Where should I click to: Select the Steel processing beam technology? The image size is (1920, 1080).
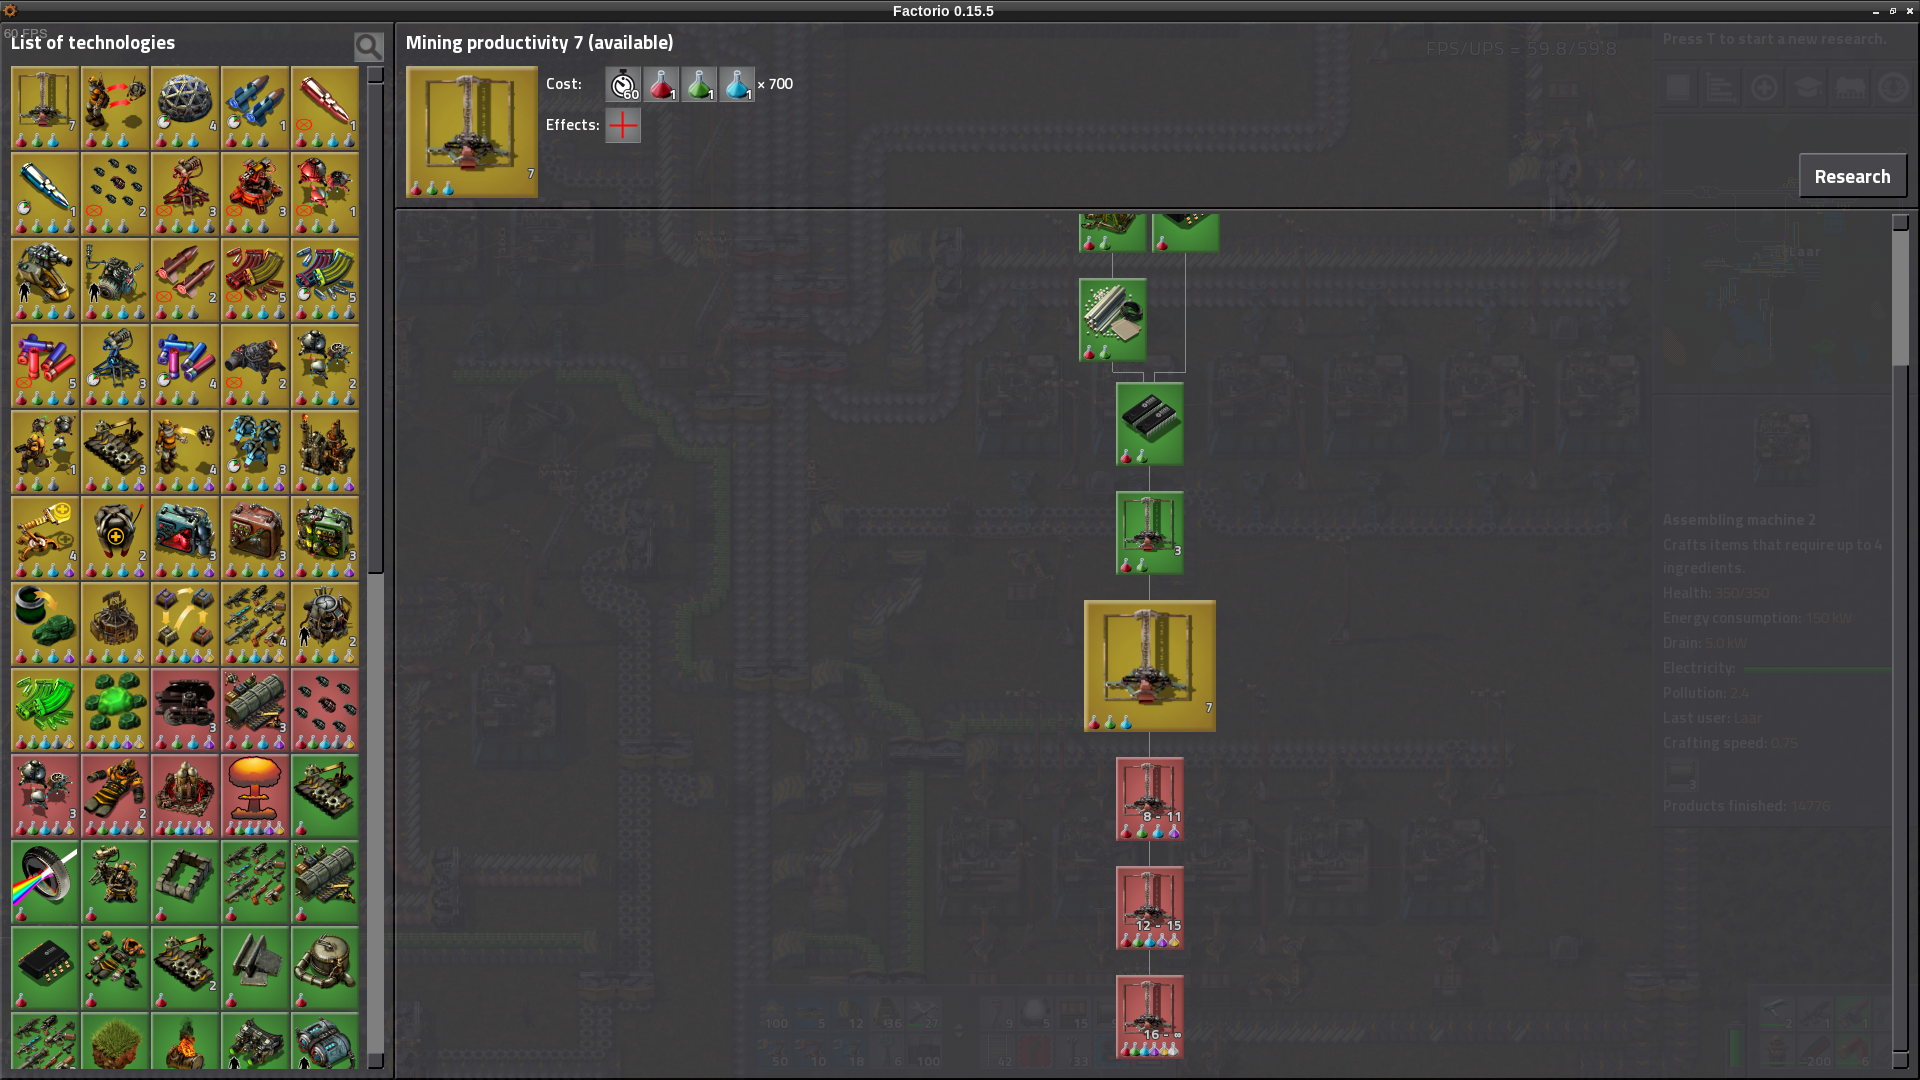click(x=255, y=968)
